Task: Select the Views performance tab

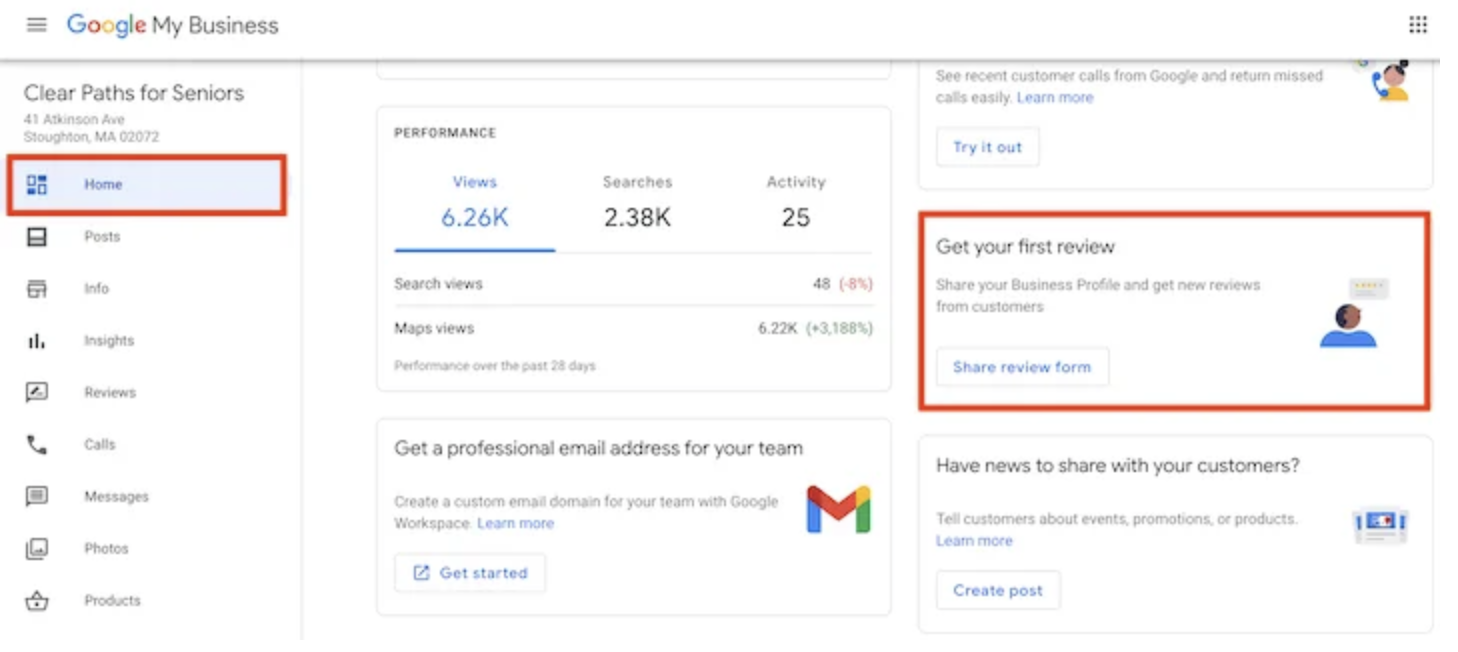Action: [475, 202]
